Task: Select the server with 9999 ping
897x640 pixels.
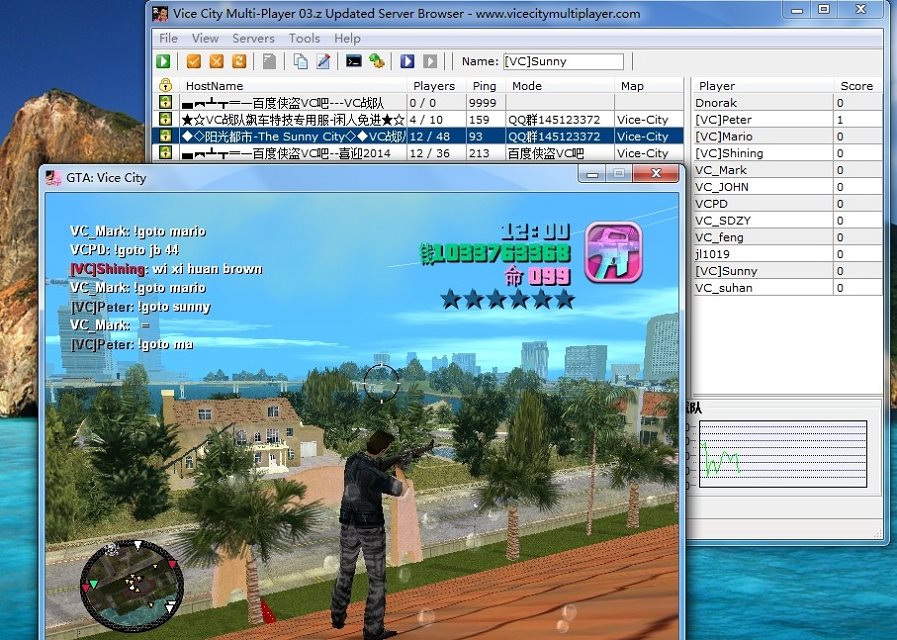Action: 419,103
